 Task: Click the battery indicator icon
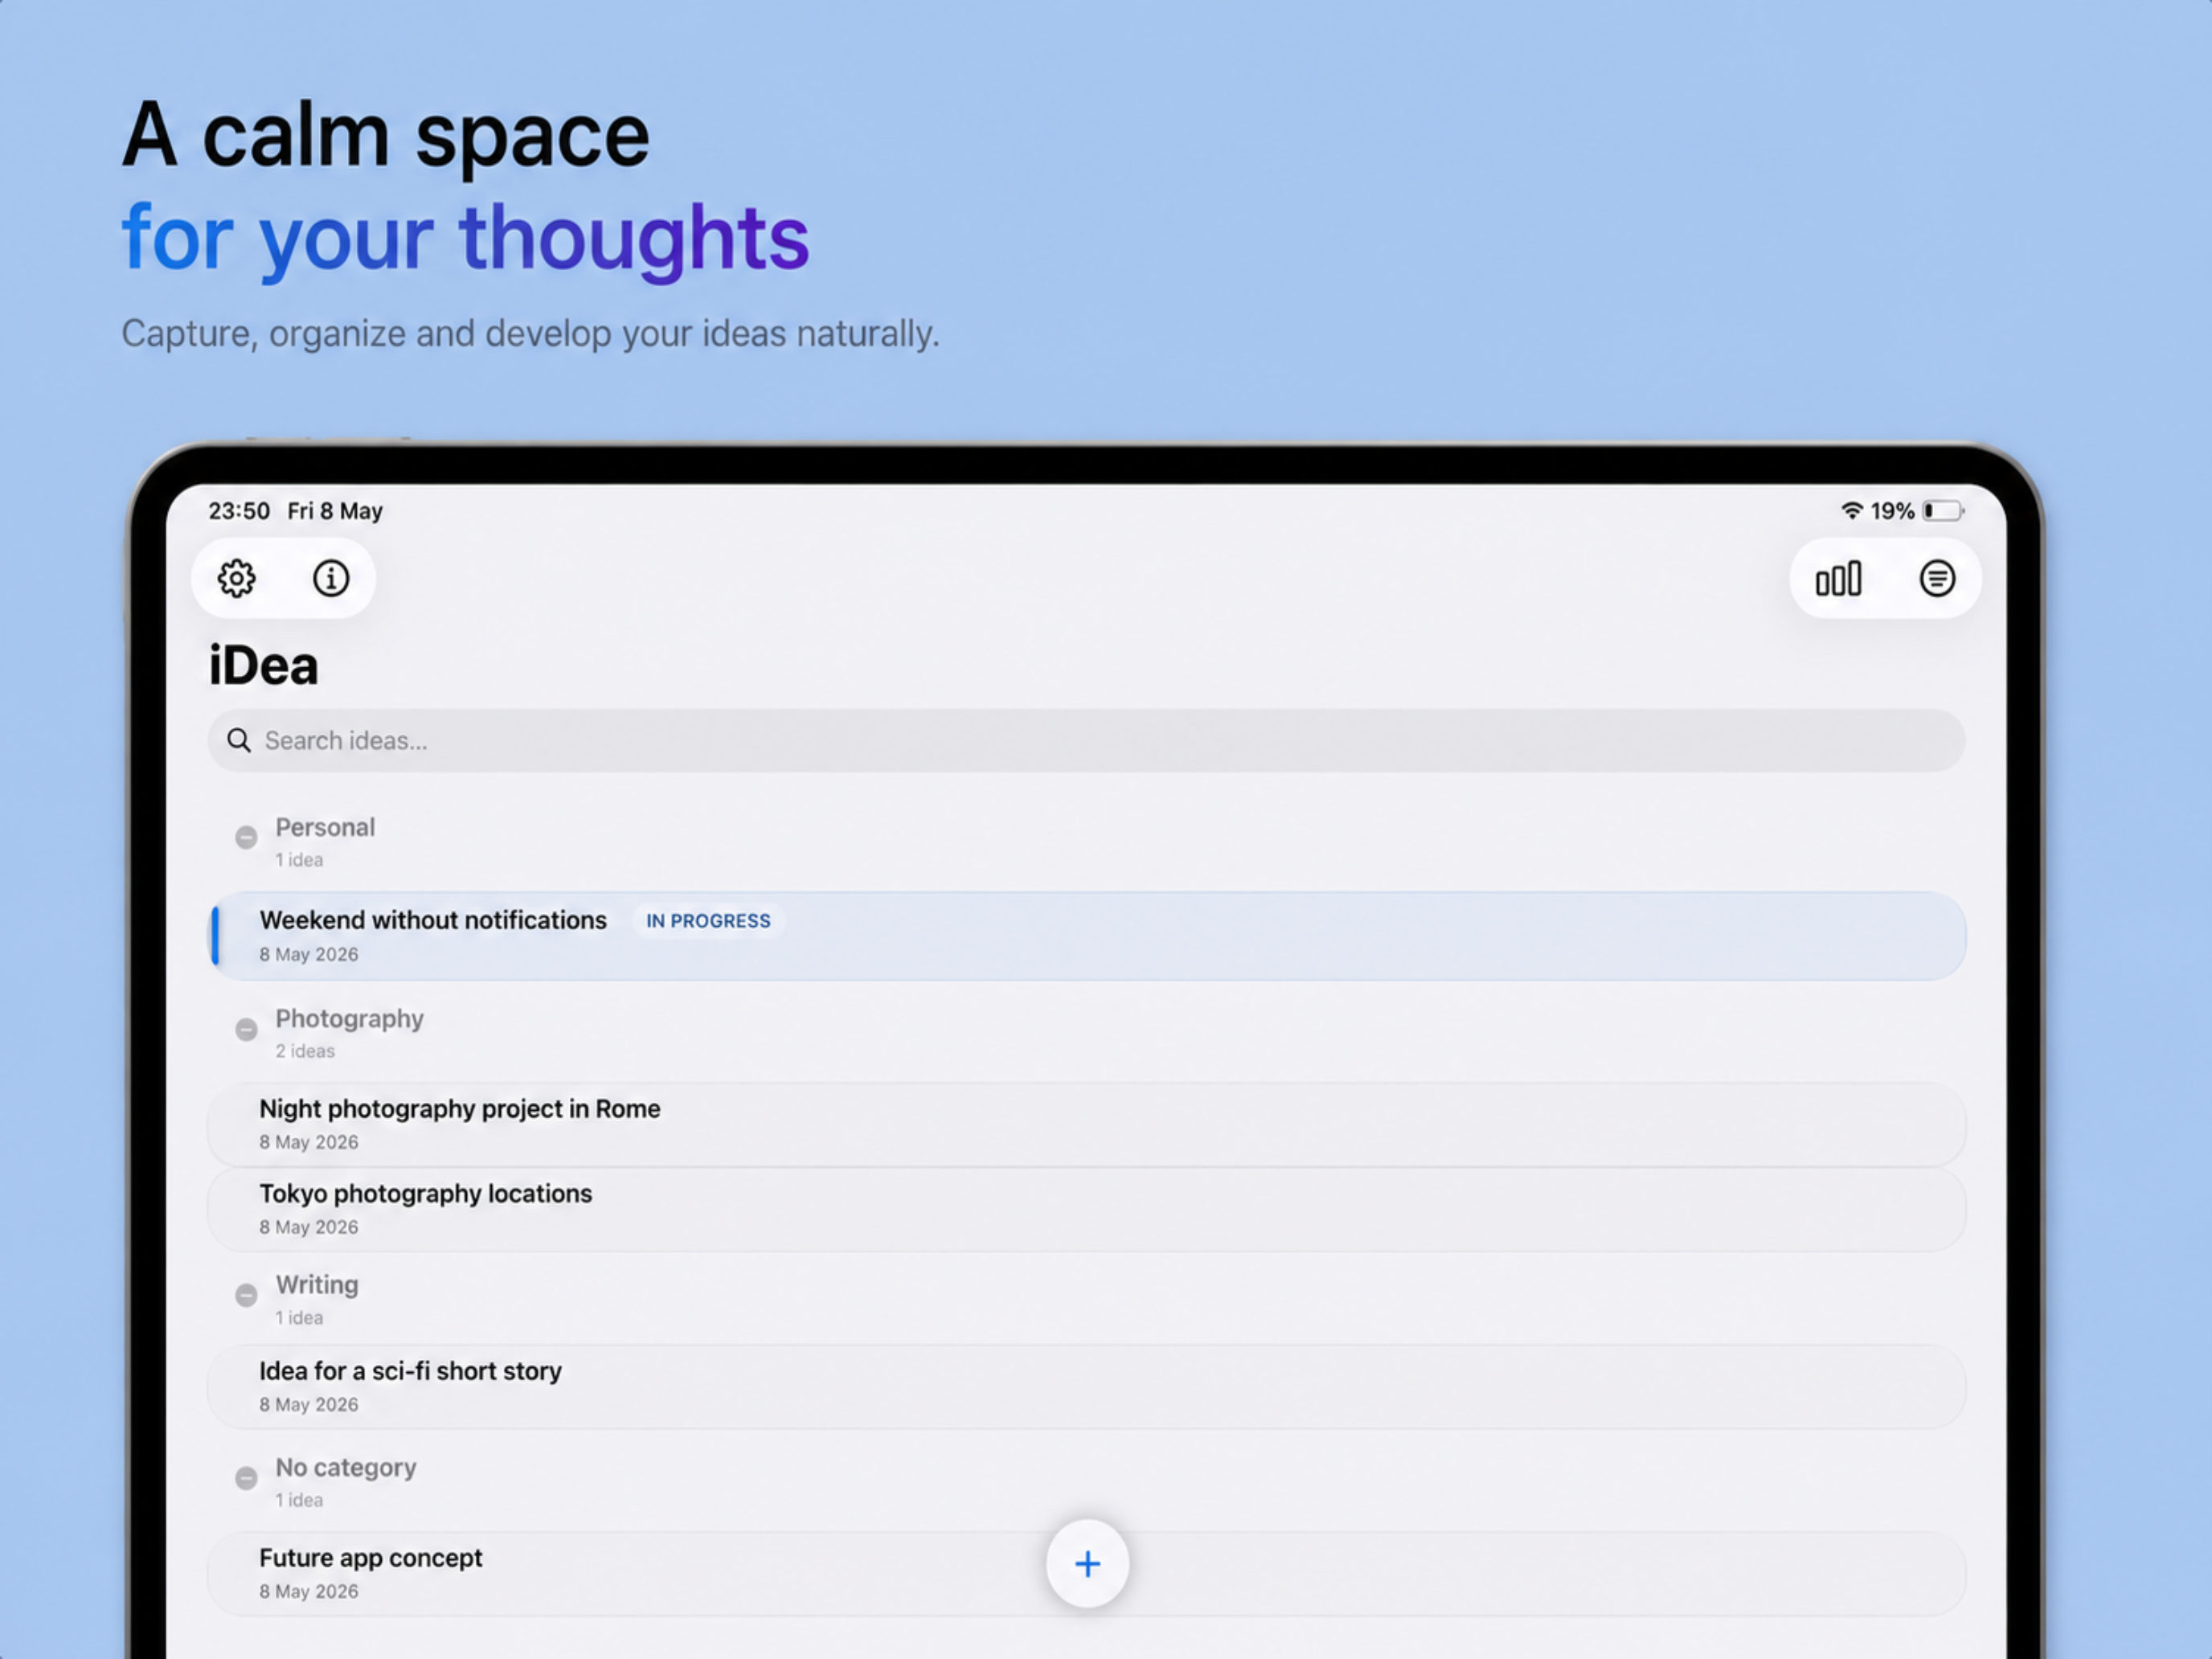tap(1943, 511)
